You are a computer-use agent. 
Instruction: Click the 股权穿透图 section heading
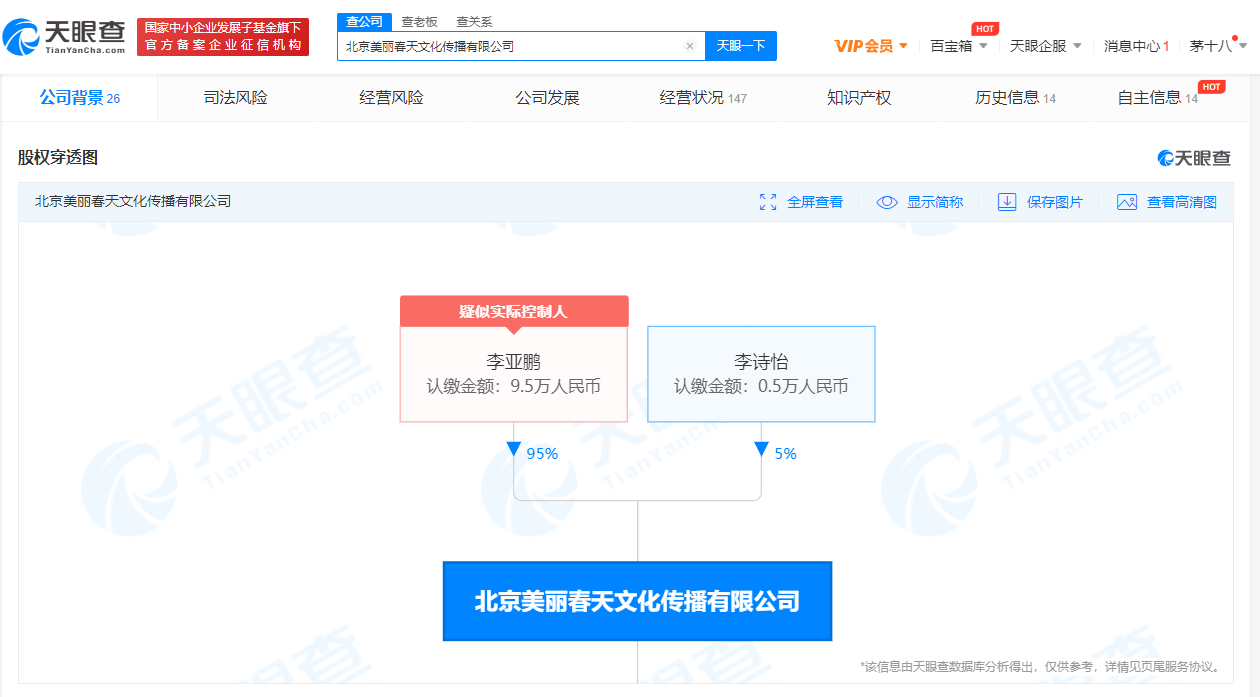tap(58, 158)
